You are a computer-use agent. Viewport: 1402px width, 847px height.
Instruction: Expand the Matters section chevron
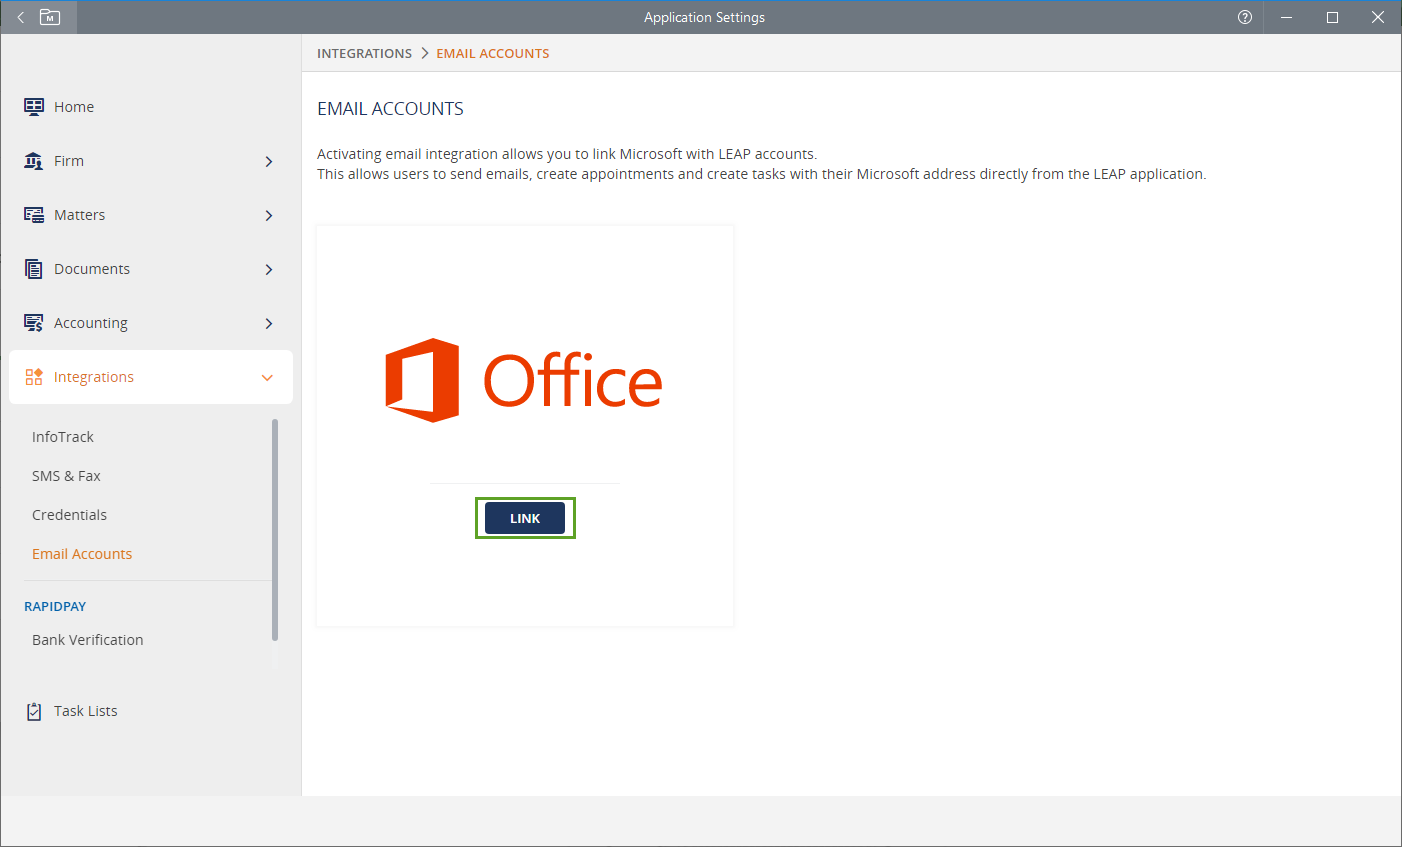[x=268, y=215]
